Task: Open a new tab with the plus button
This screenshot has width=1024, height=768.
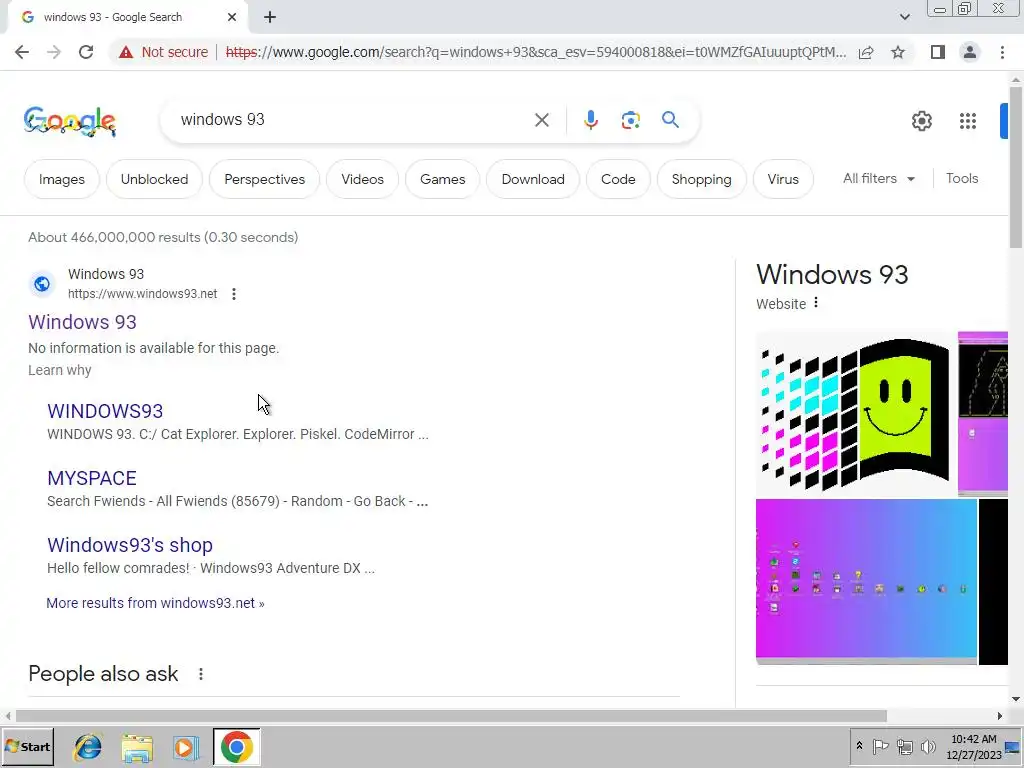Action: 270,17
